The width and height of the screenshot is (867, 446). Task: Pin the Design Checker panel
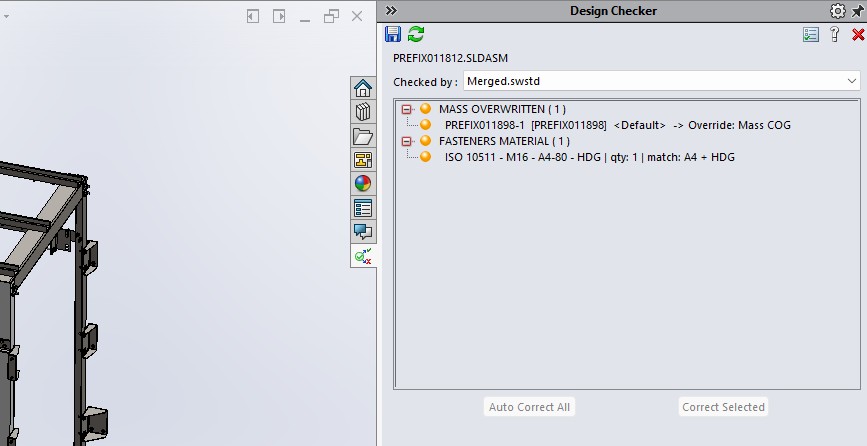857,11
